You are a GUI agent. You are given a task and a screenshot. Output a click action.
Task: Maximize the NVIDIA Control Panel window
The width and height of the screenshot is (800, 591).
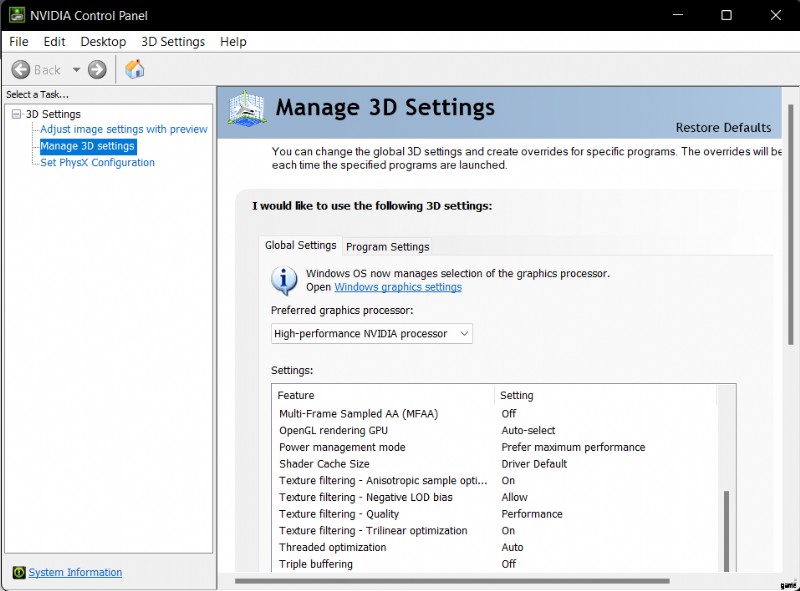[727, 15]
